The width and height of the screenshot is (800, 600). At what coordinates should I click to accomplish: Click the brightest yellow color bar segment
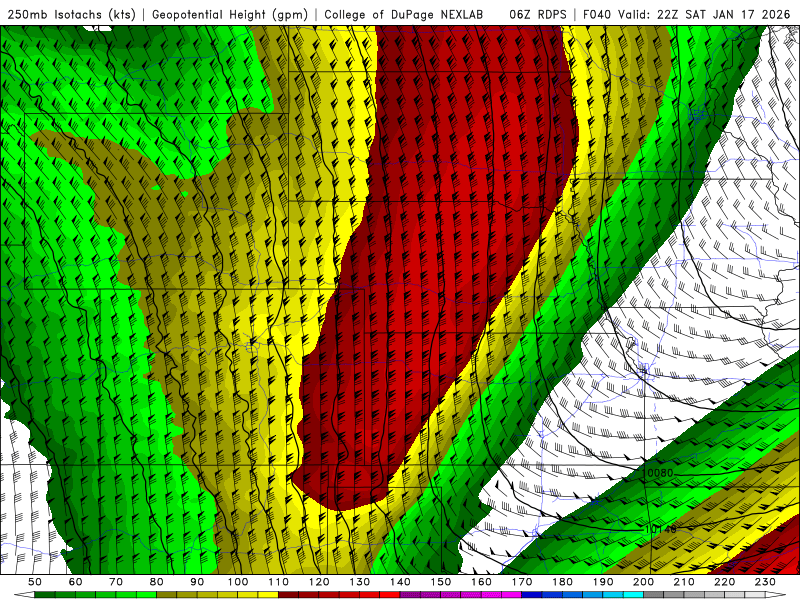click(268, 595)
